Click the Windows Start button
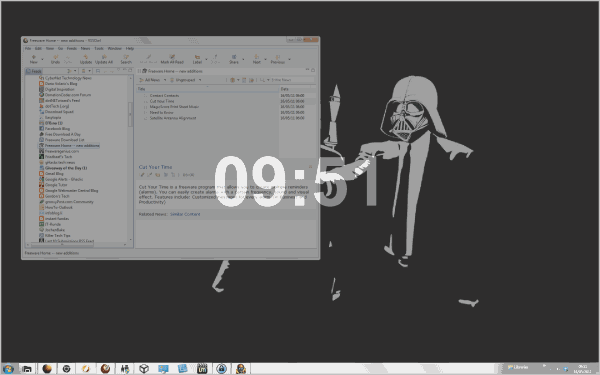The image size is (600, 375). 8,369
